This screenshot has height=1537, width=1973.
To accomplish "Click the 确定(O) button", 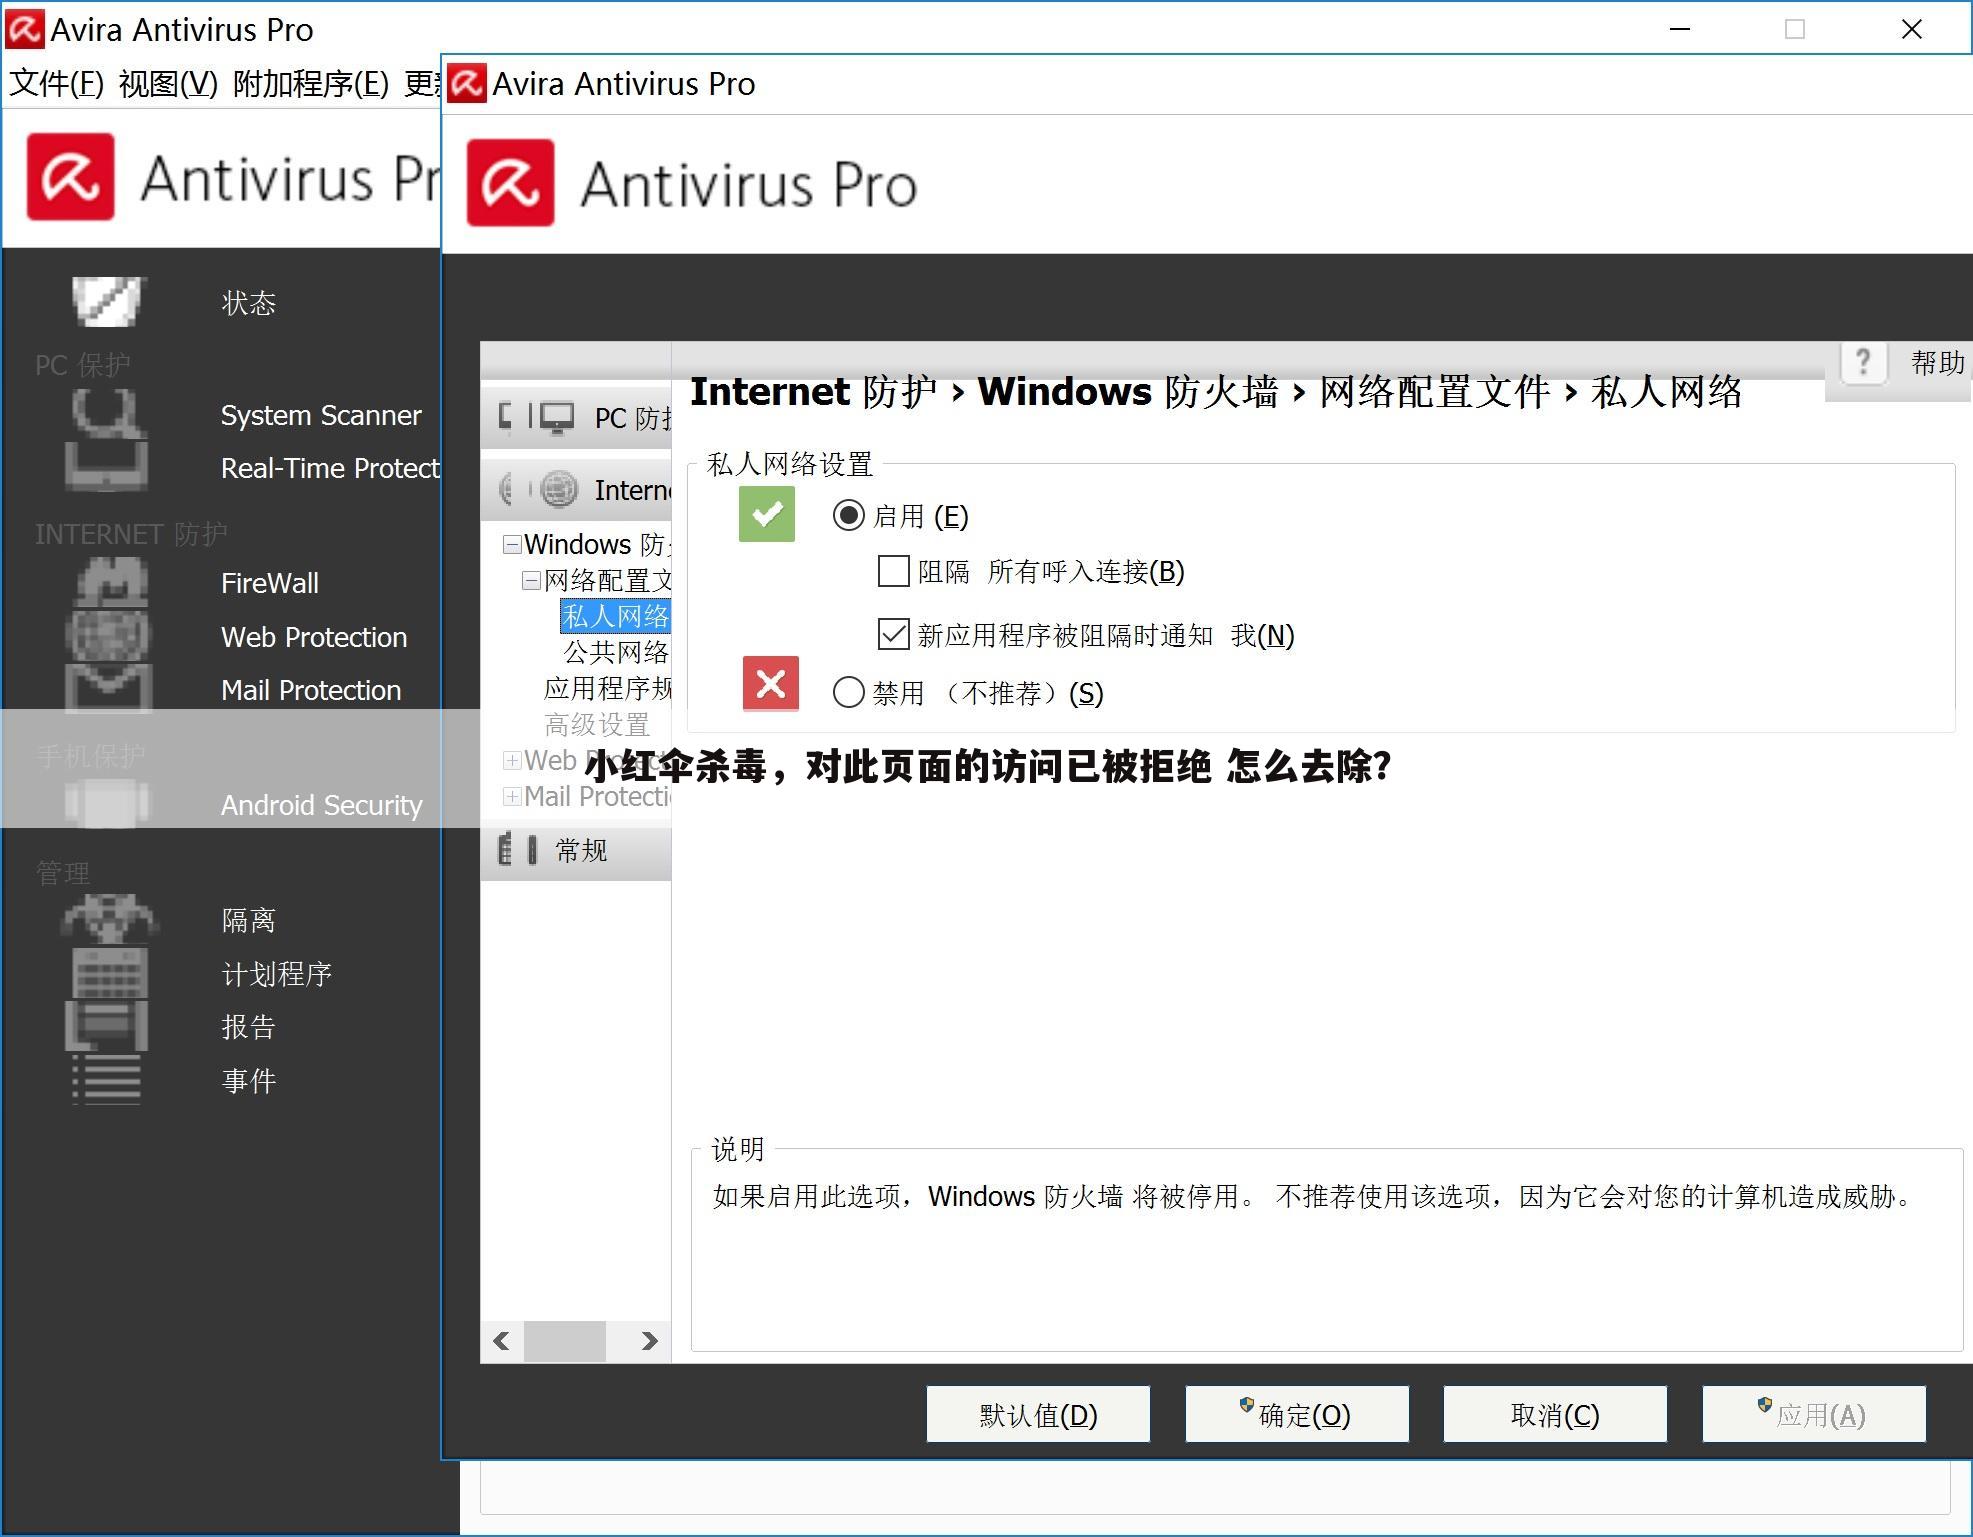I will click(1297, 1414).
